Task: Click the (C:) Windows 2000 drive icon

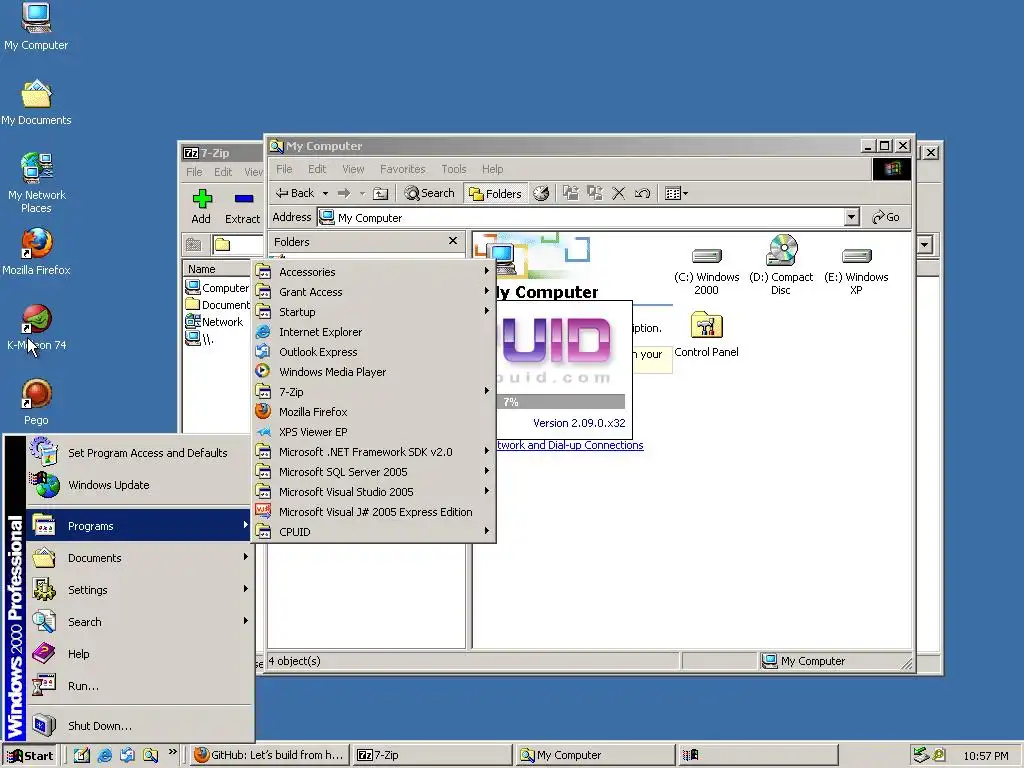Action: pyautogui.click(x=707, y=271)
